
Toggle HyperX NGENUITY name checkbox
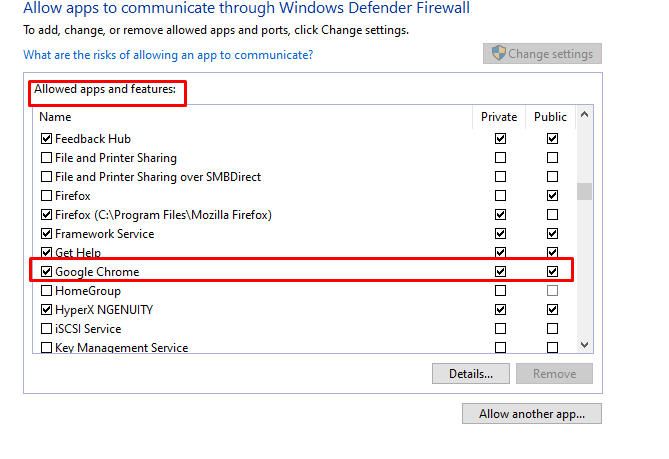coord(46,310)
